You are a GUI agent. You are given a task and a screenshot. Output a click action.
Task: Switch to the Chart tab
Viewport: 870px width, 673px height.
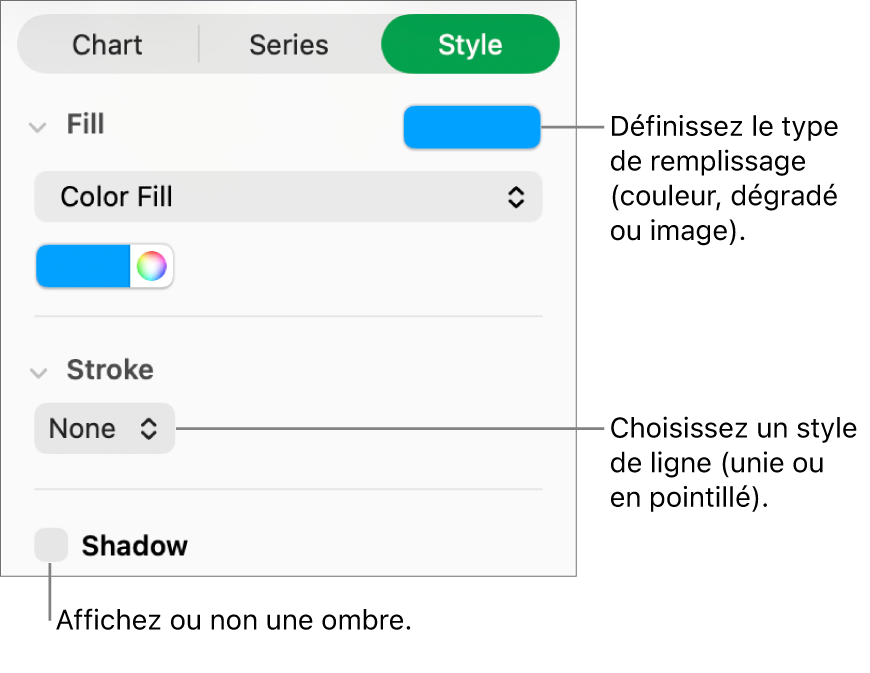coord(106,44)
